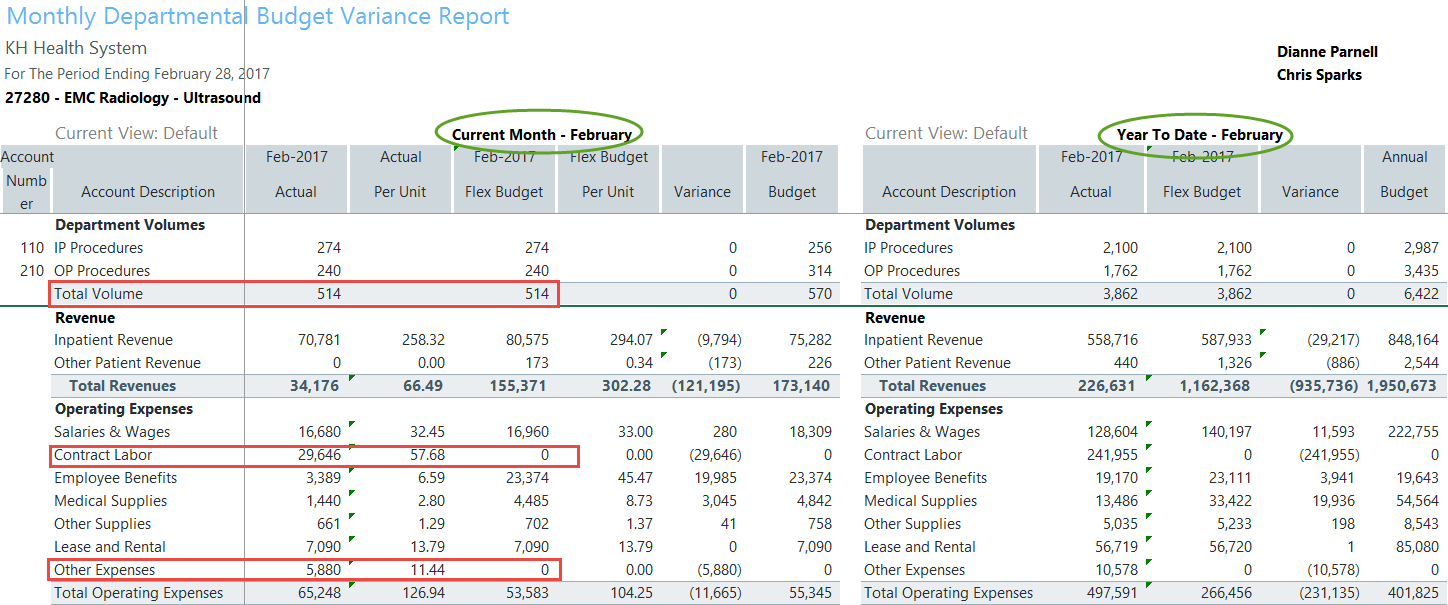Click the Actual Per Unit column header
The height and width of the screenshot is (605, 1448).
coord(400,174)
